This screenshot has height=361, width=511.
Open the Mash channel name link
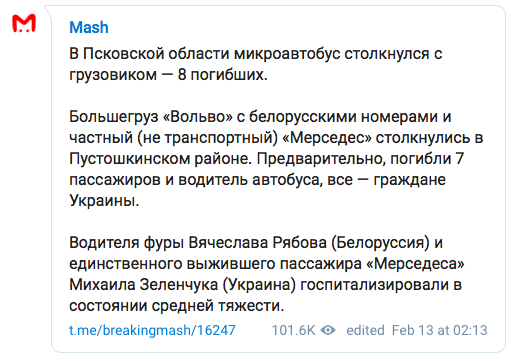[x=89, y=27]
